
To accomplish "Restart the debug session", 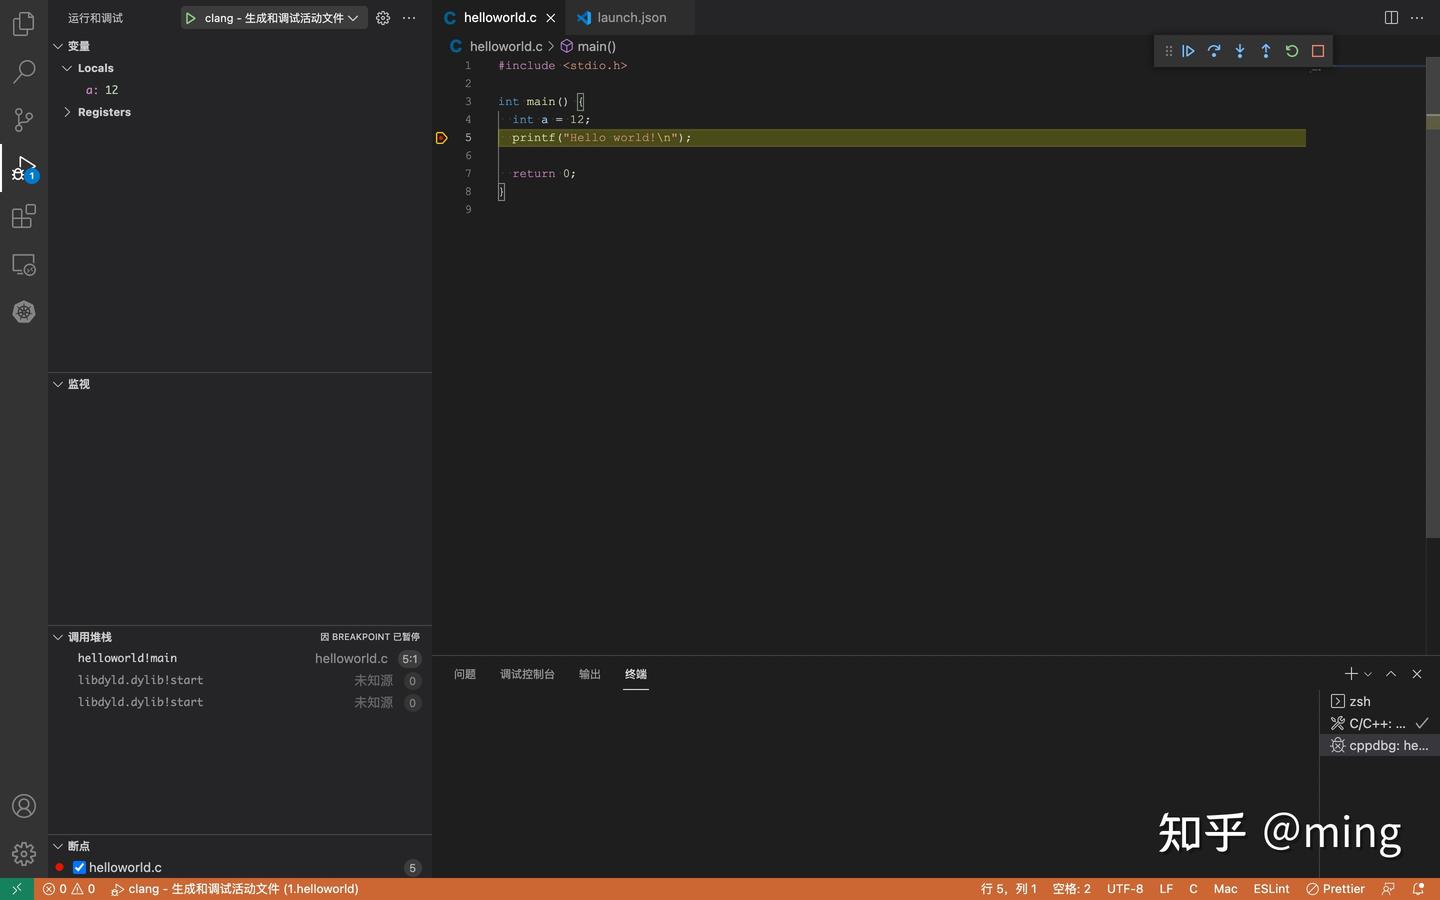I will [1292, 51].
